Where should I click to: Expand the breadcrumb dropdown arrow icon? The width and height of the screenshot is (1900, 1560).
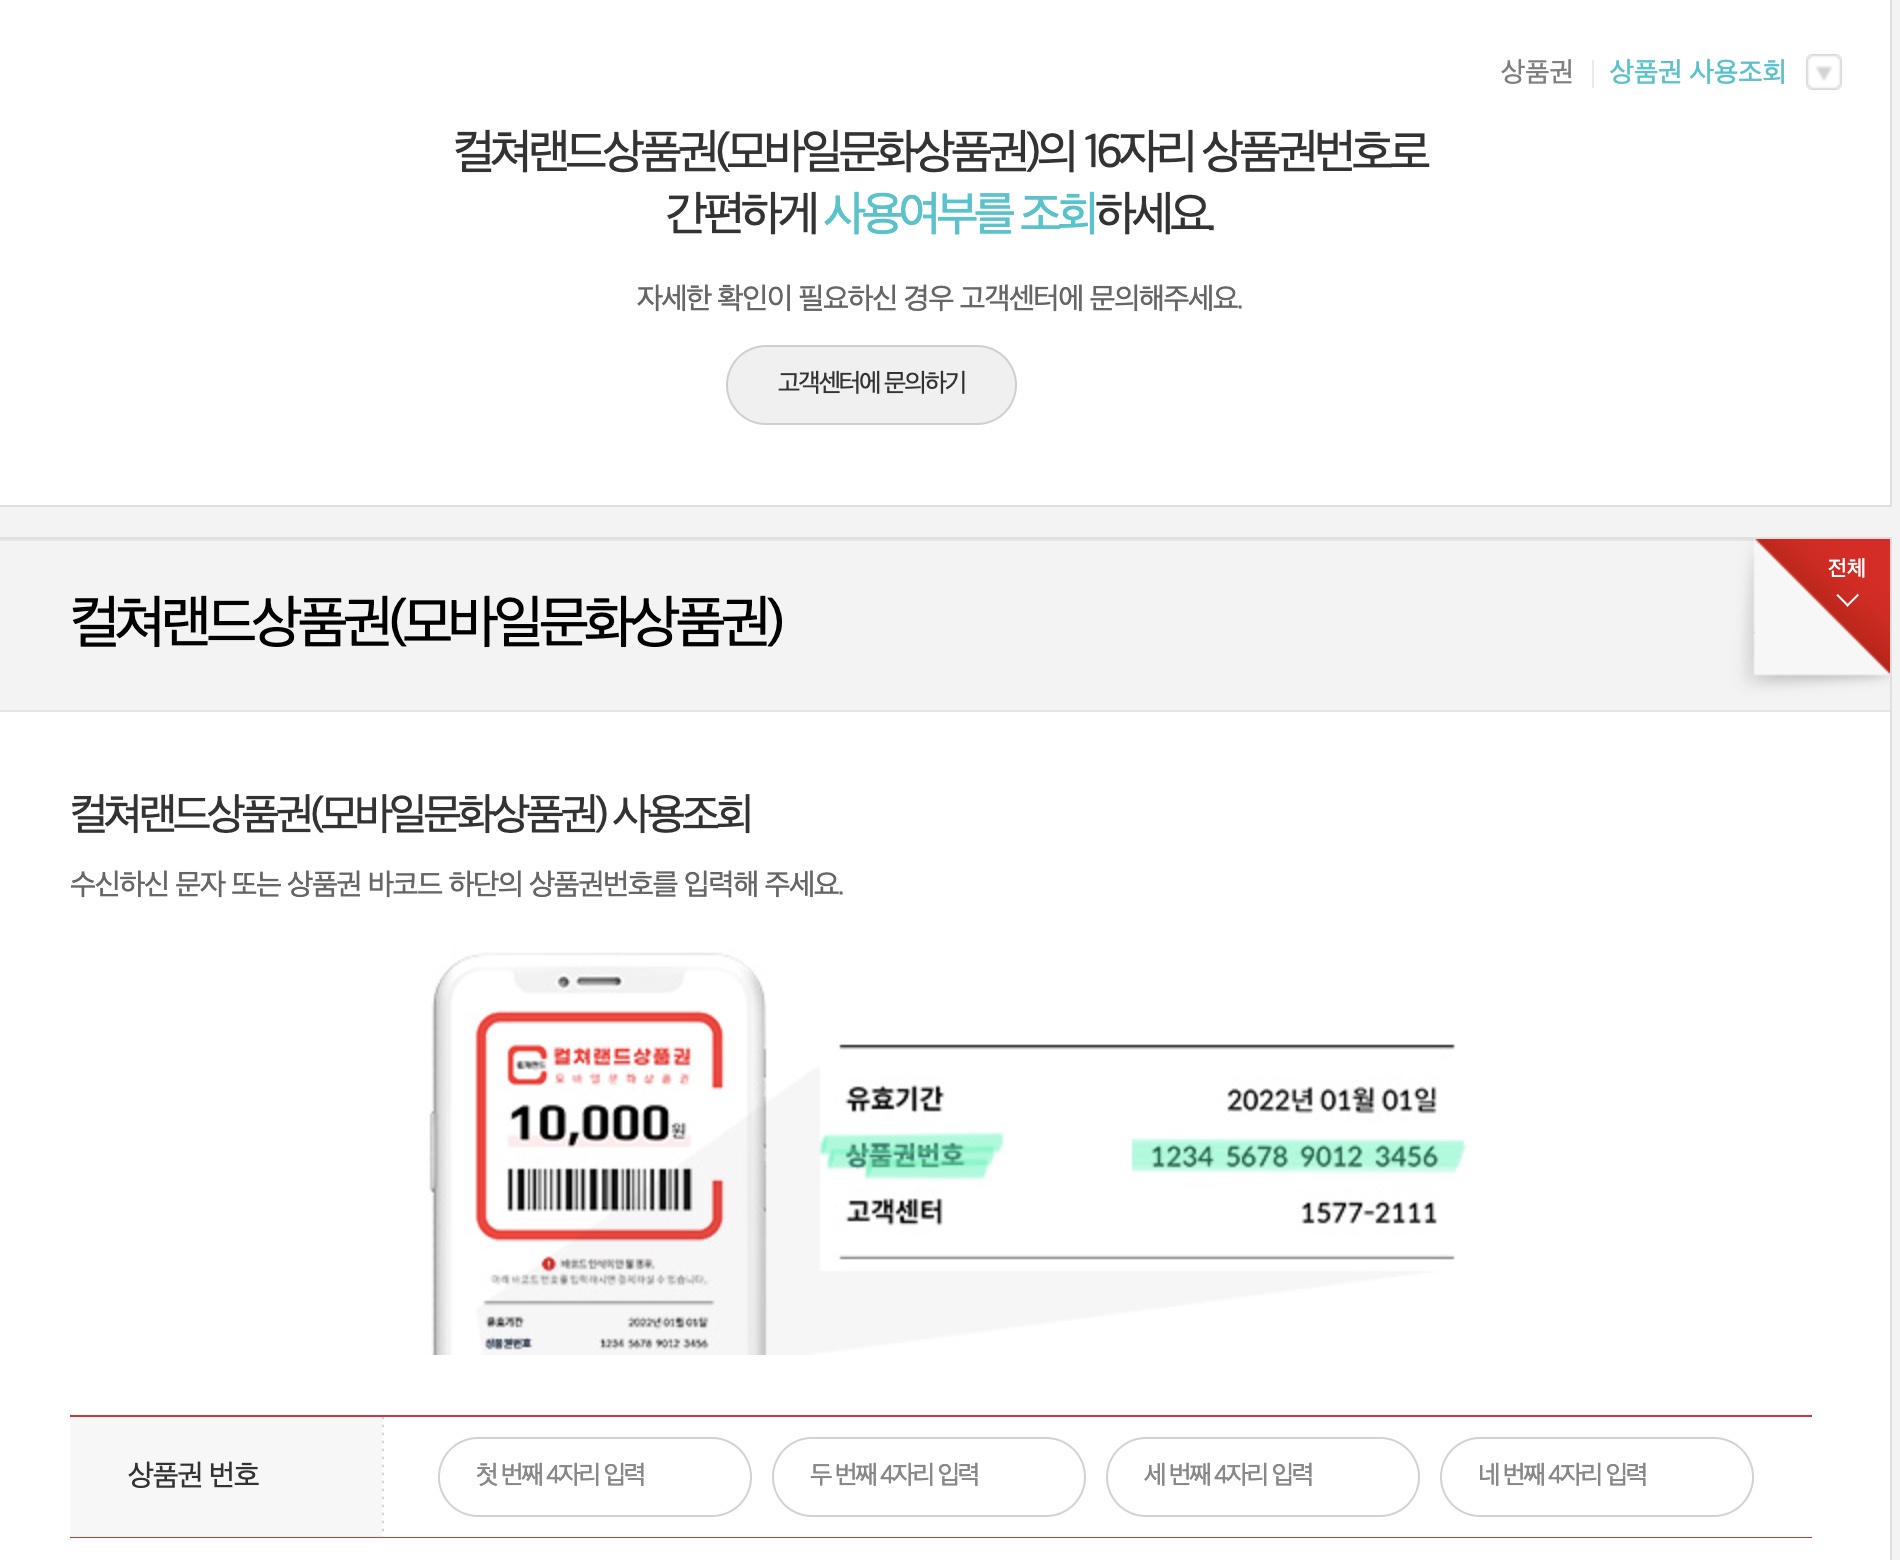click(1823, 72)
